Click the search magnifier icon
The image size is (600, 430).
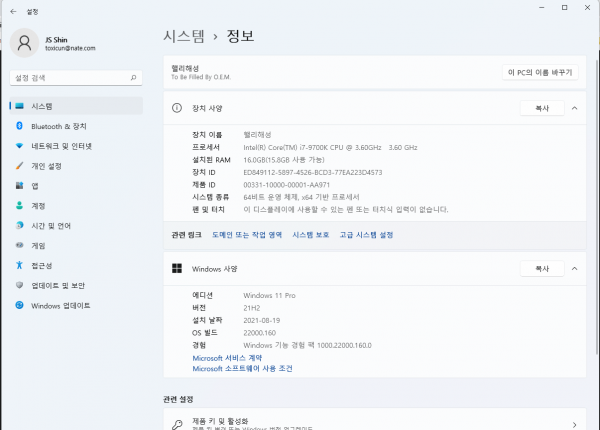[134, 78]
